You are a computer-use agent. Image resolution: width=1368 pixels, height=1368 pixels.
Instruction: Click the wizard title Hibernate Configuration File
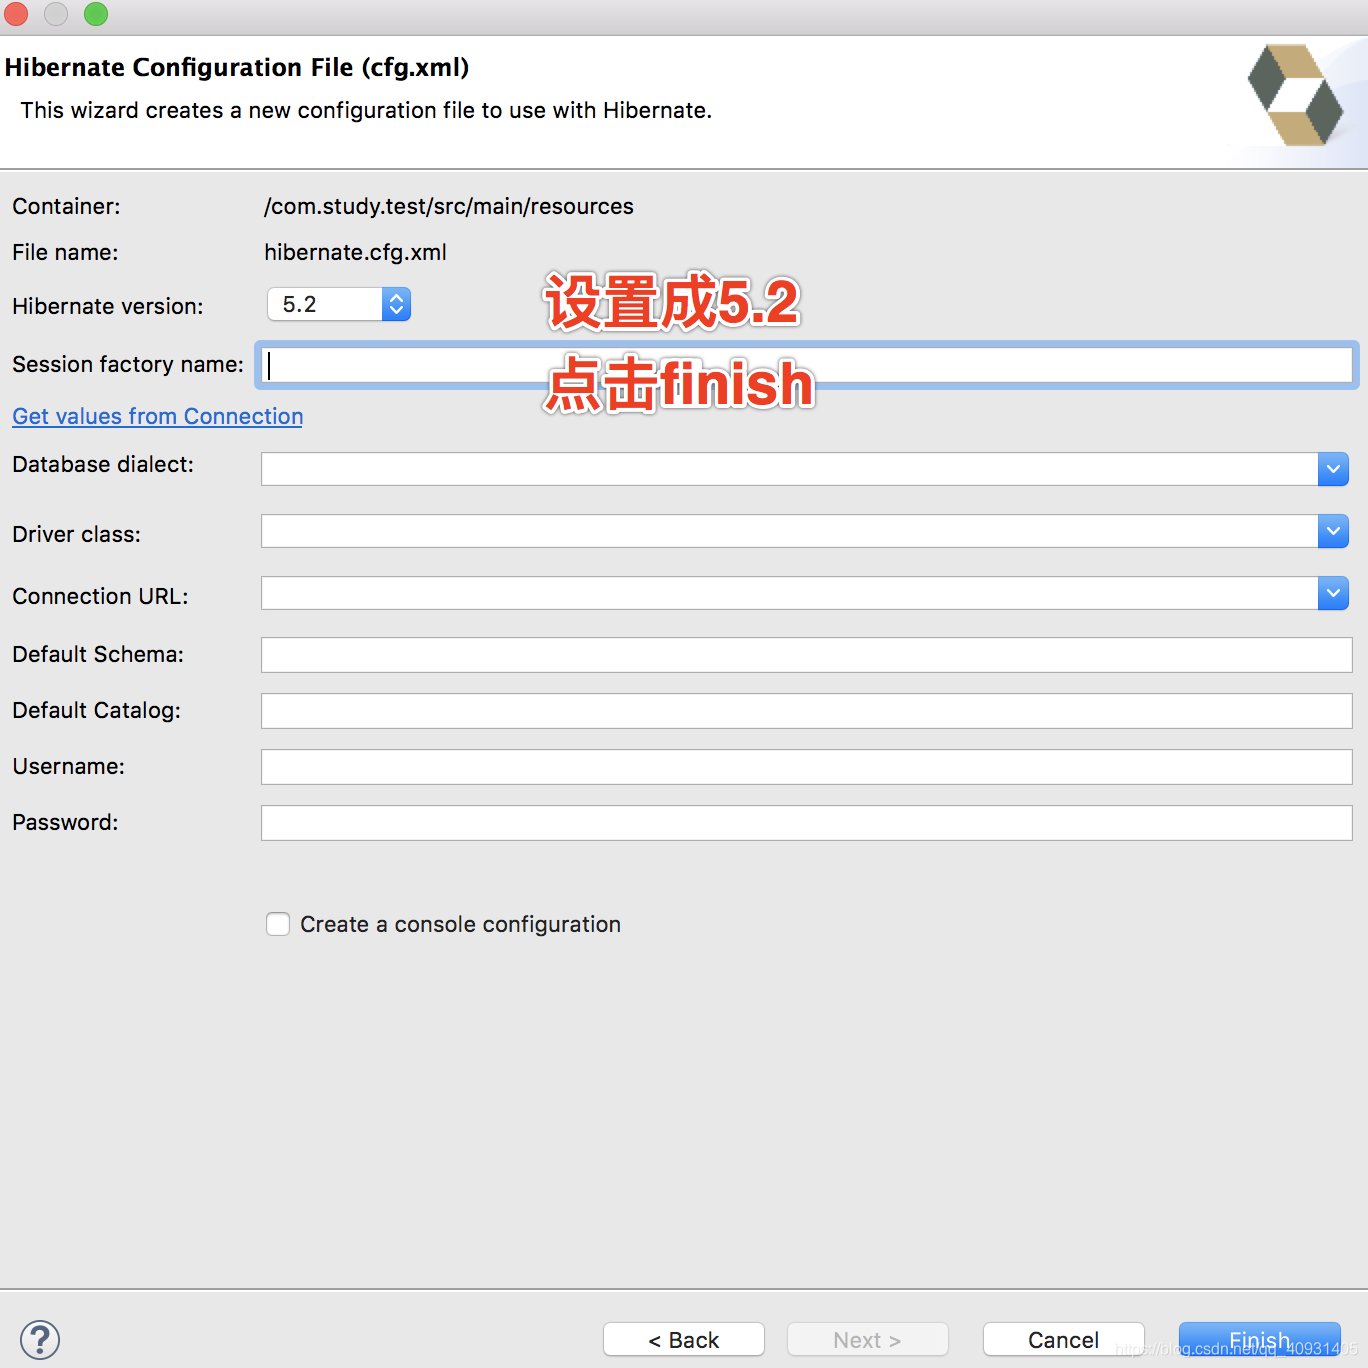(237, 67)
